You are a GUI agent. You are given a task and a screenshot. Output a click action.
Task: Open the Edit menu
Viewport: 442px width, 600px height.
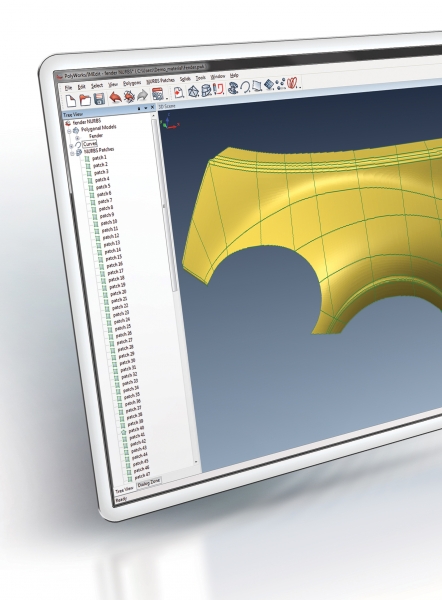(82, 87)
